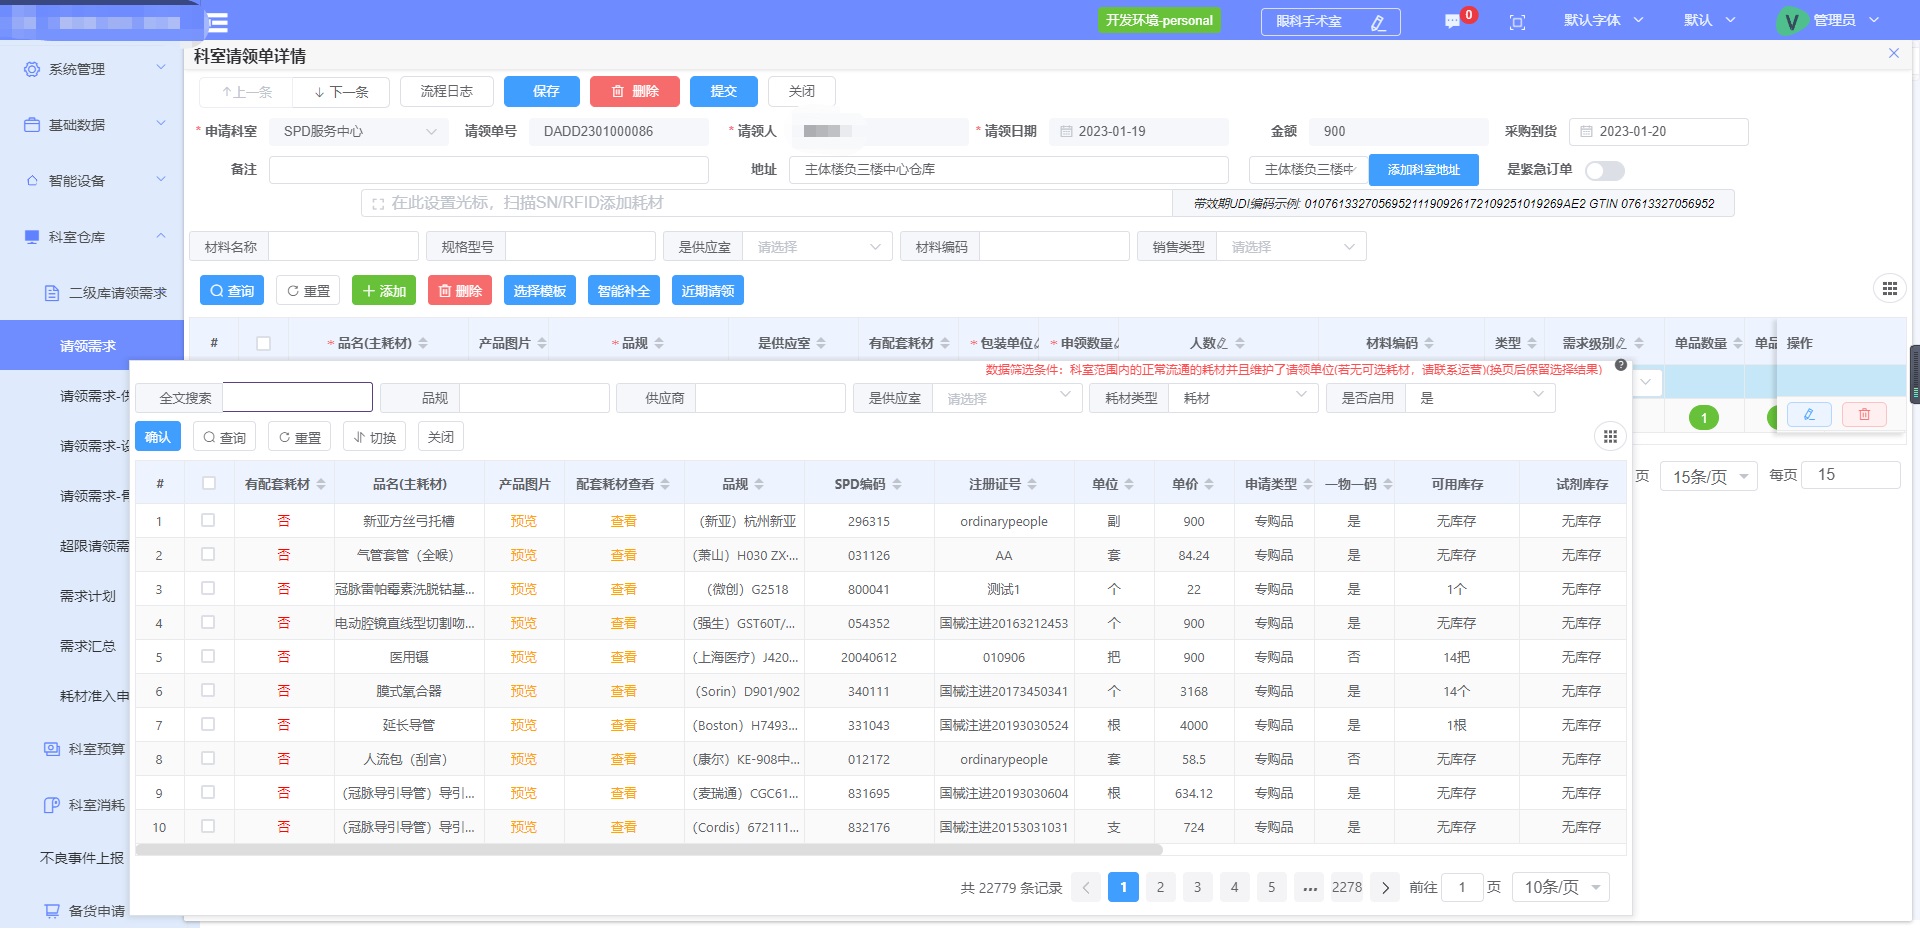Close the 科室请领单详情 panel with X

(1893, 53)
